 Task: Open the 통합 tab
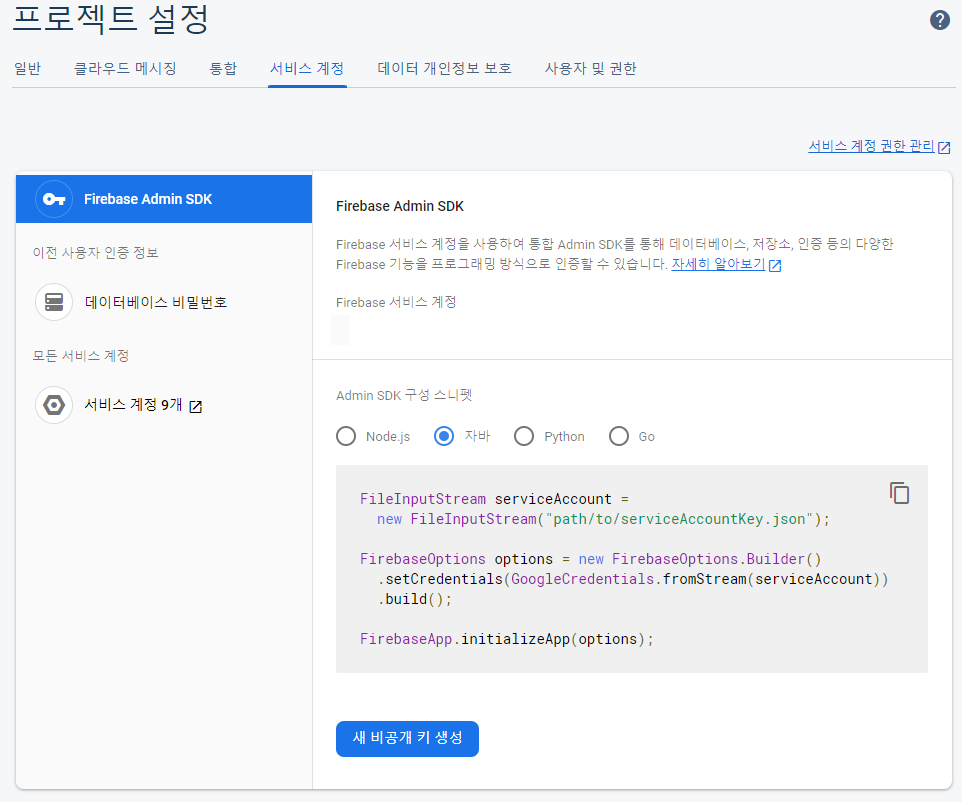point(223,69)
